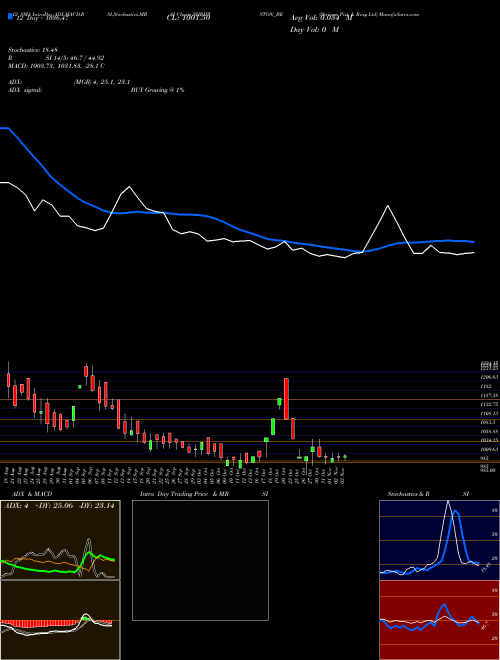Click the 1132.75 price axis label
This screenshot has width=500, height=660.
pyautogui.click(x=489, y=405)
